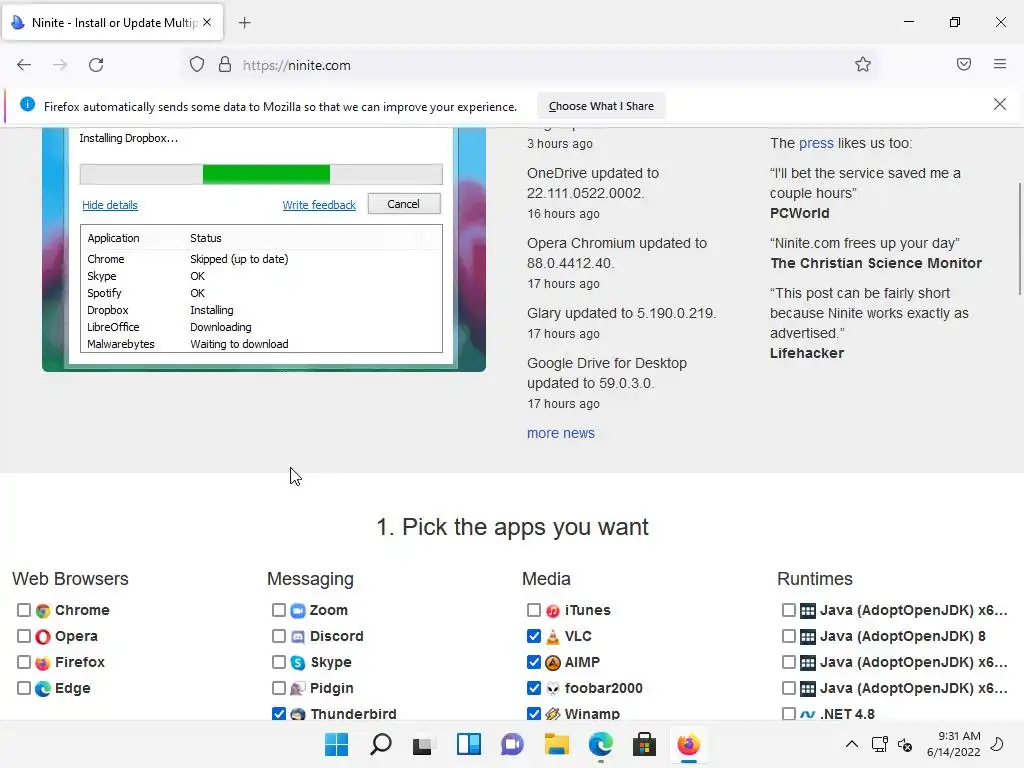The width and height of the screenshot is (1024, 768).
Task: Check the Zoom checkbox
Action: click(279, 610)
